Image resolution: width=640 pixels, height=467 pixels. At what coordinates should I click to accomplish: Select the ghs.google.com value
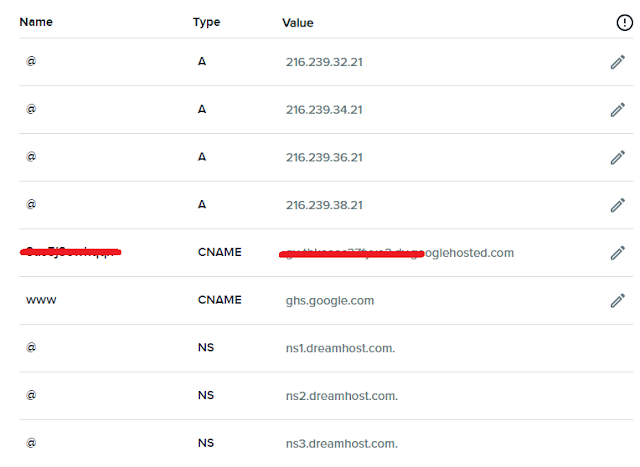point(330,301)
